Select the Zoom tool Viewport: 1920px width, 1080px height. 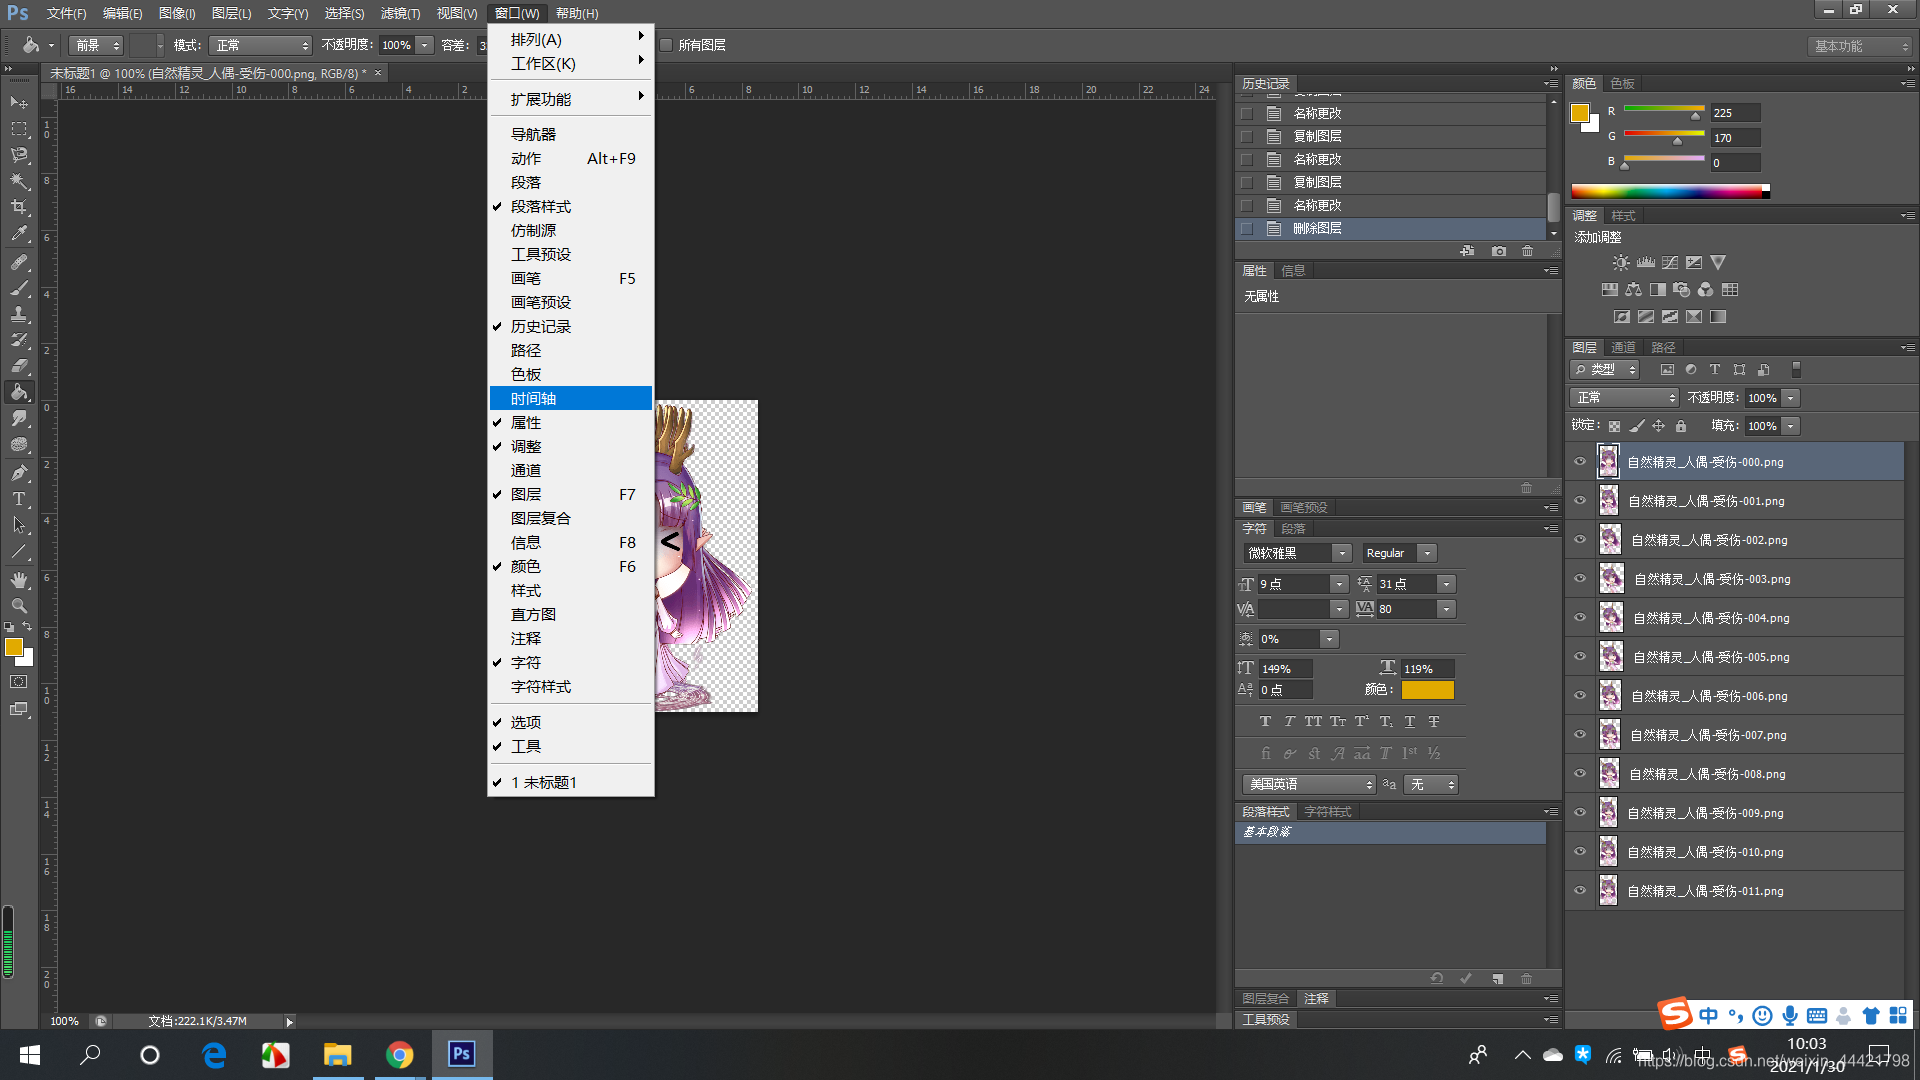(x=19, y=606)
